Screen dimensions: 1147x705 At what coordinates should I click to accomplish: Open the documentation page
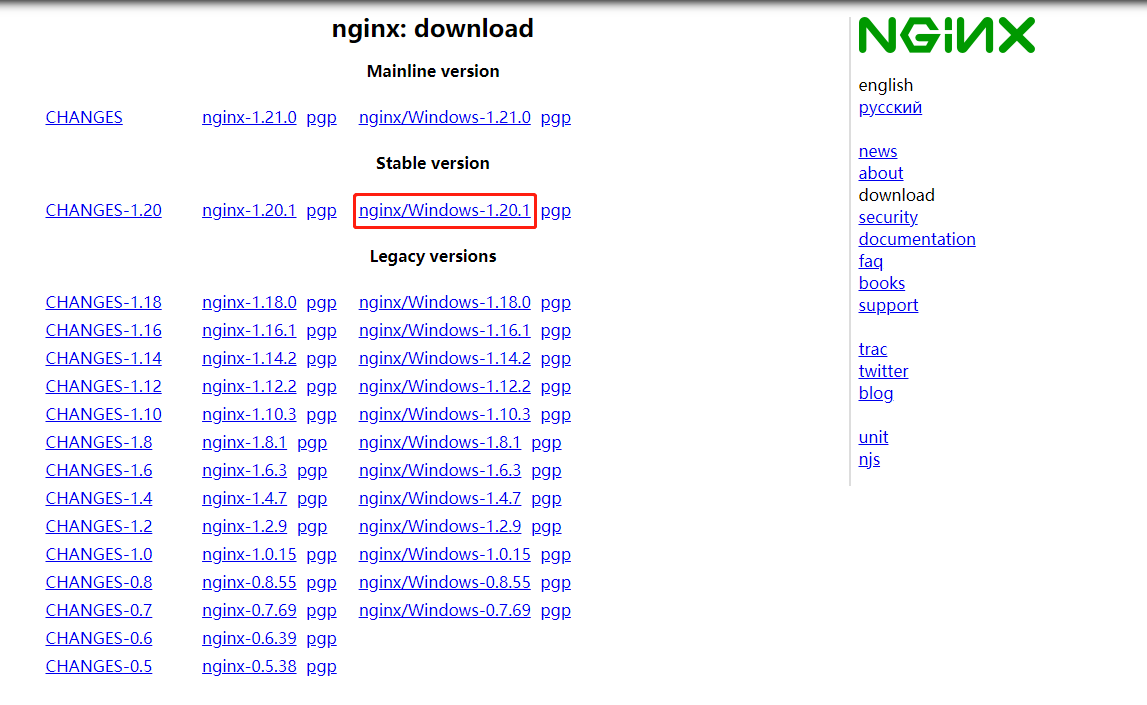[x=917, y=239]
